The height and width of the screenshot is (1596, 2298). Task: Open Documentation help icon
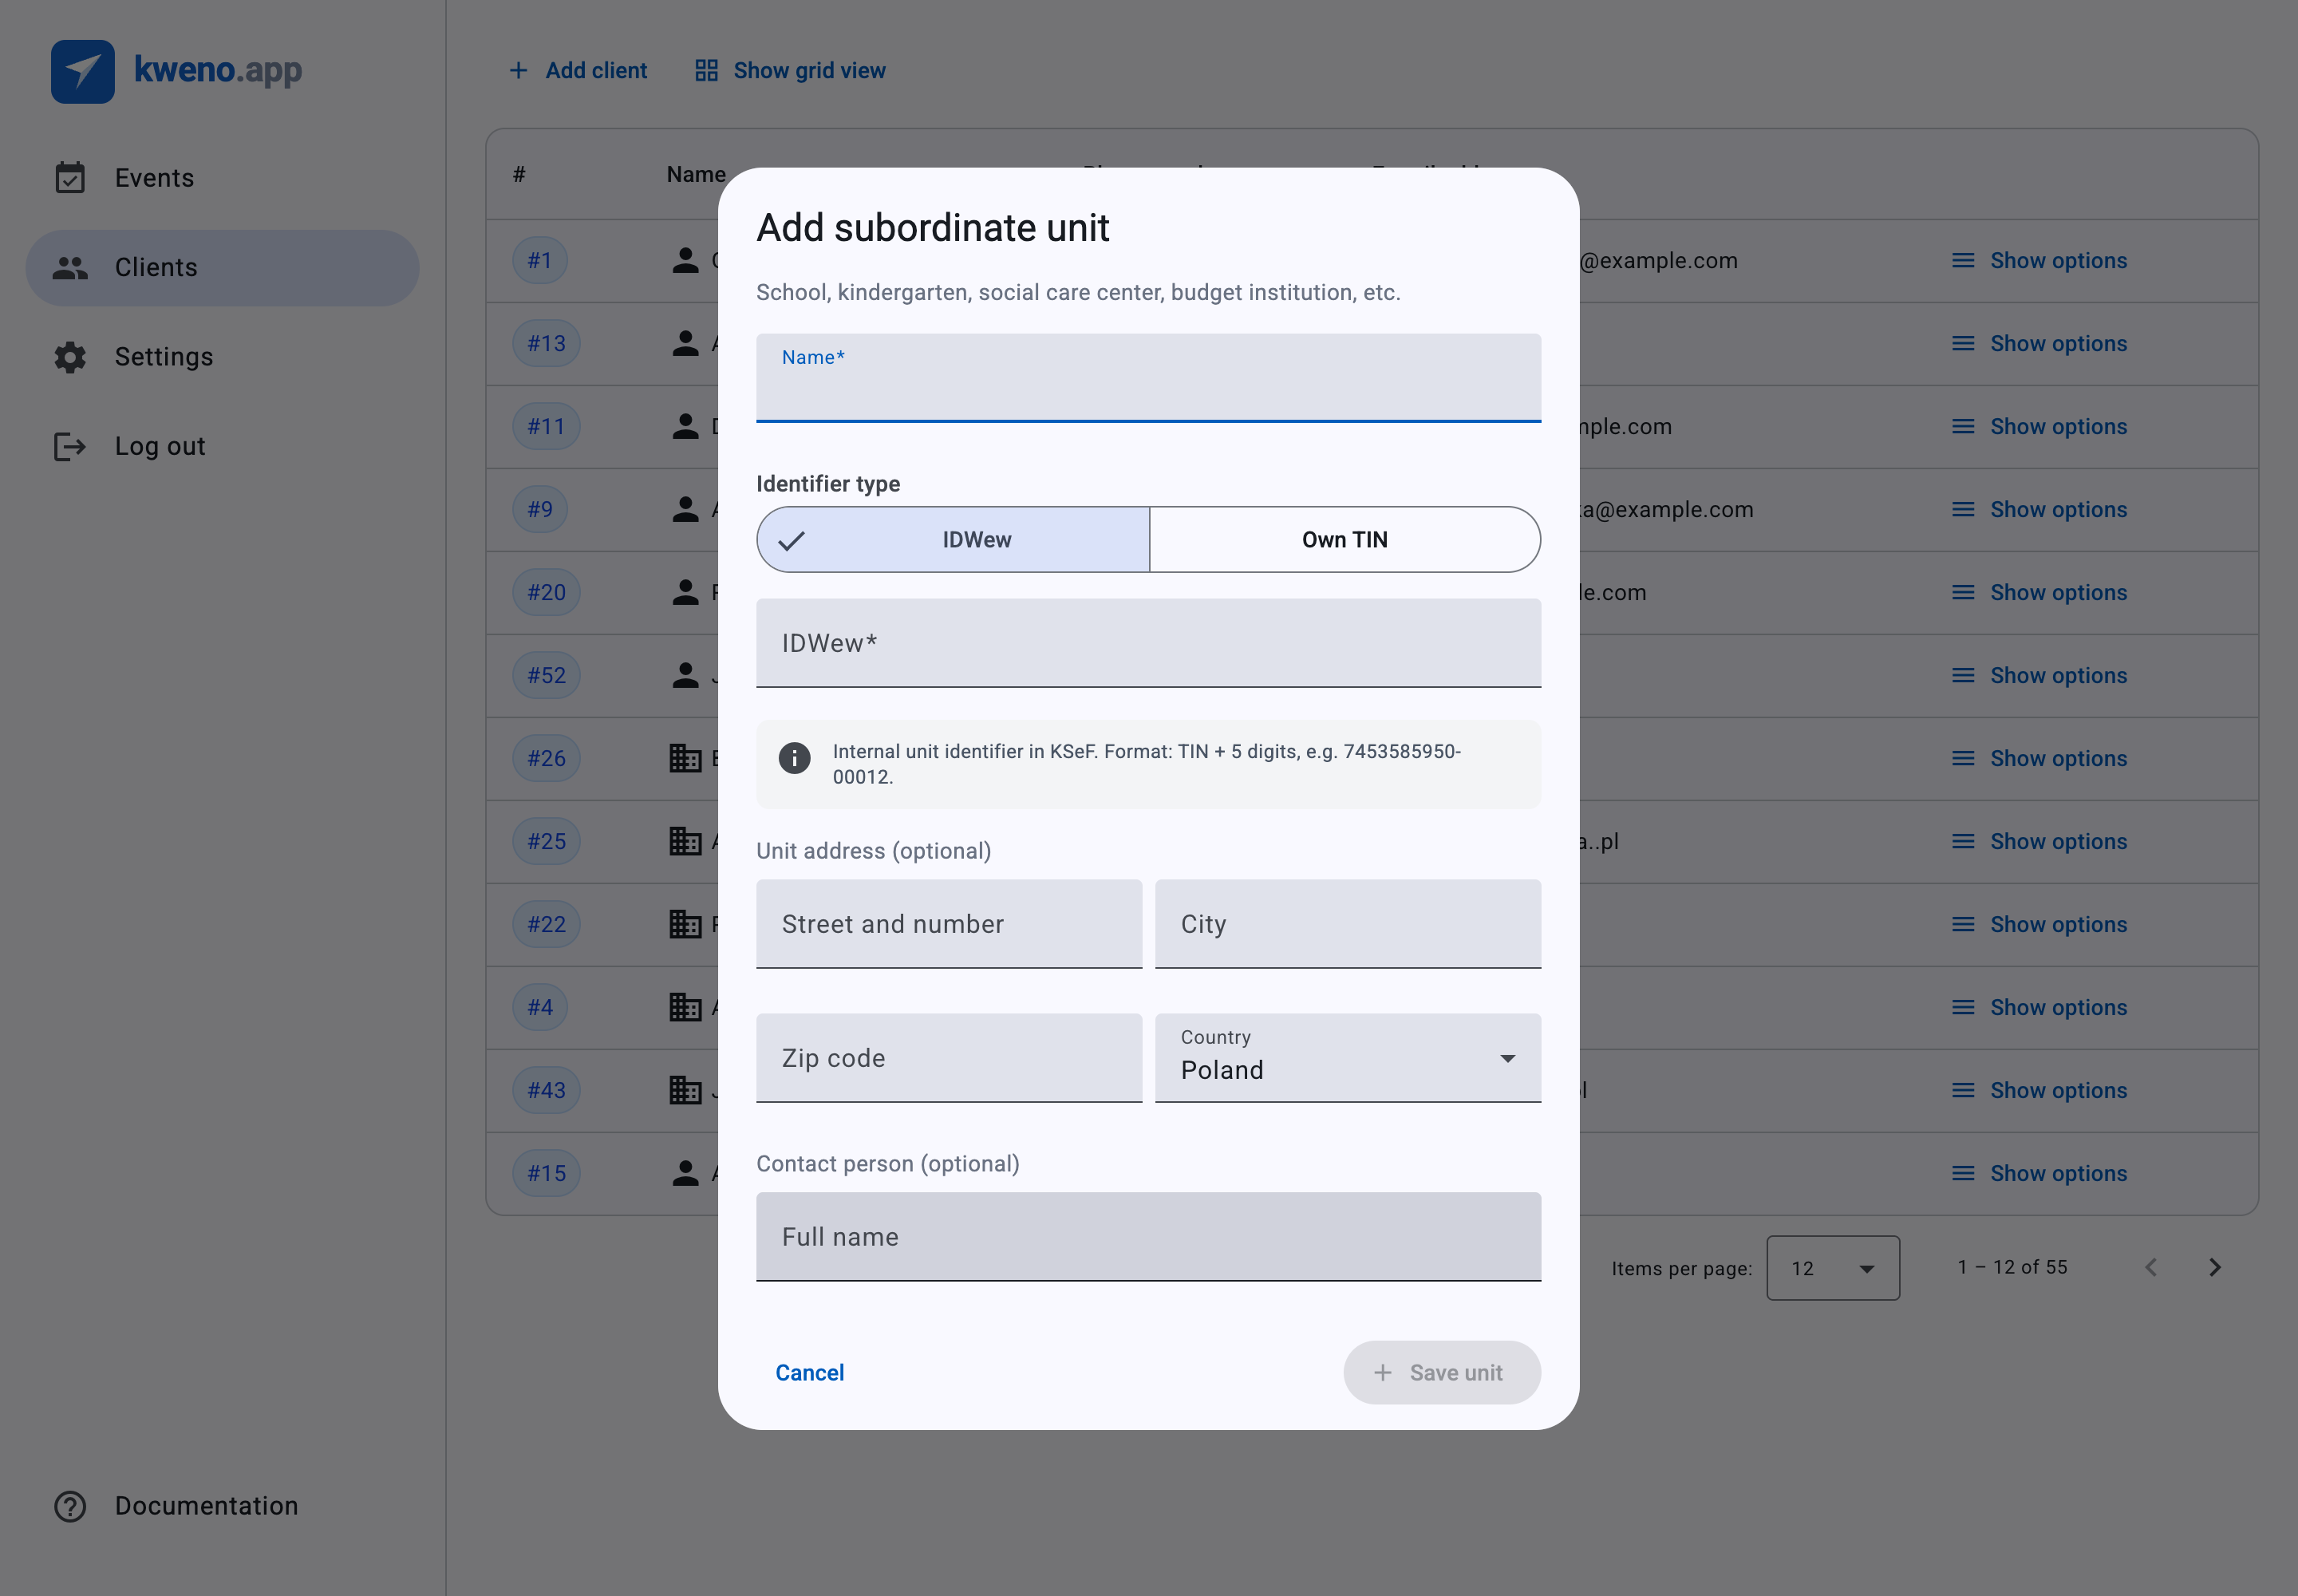70,1506
